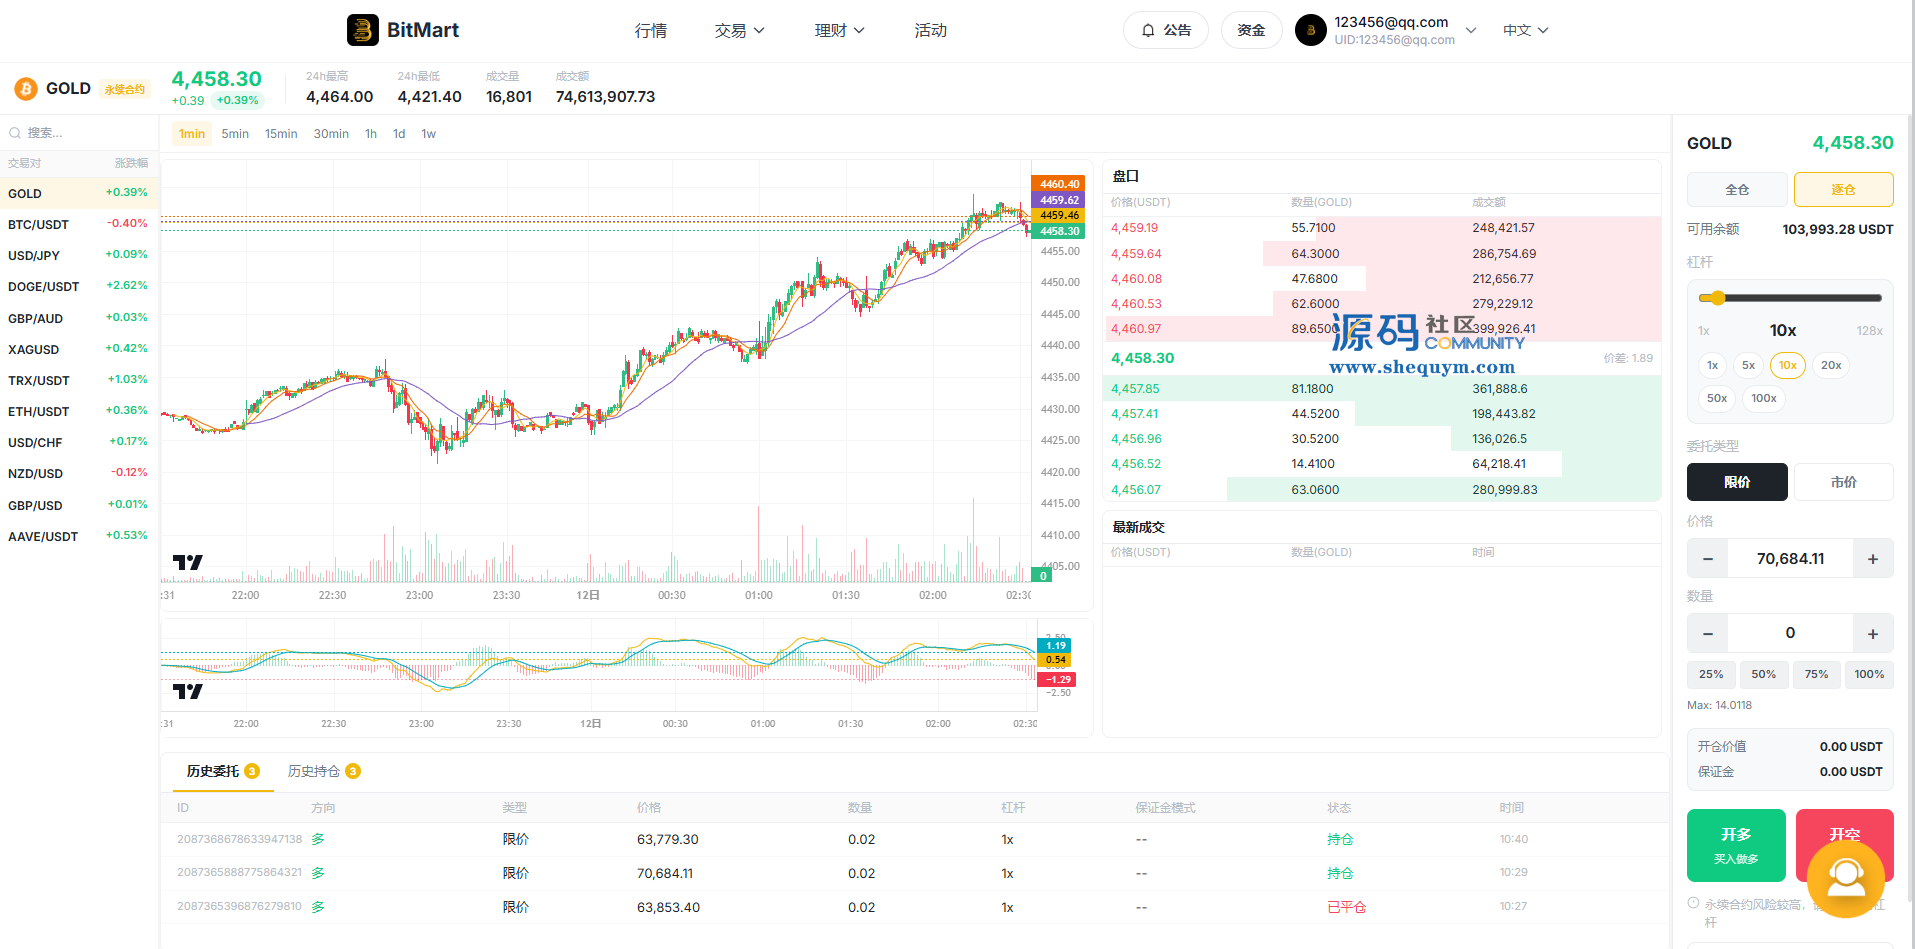Click the leverage slider handle
Screen dimensions: 1915x949
point(1717,298)
